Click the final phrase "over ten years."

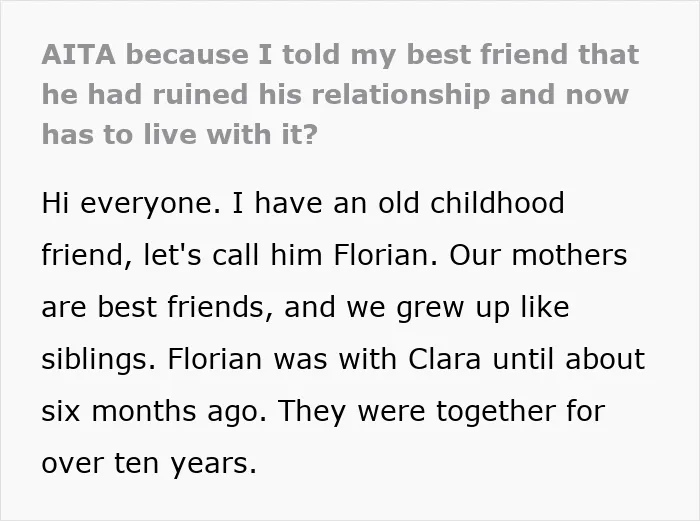click(149, 463)
